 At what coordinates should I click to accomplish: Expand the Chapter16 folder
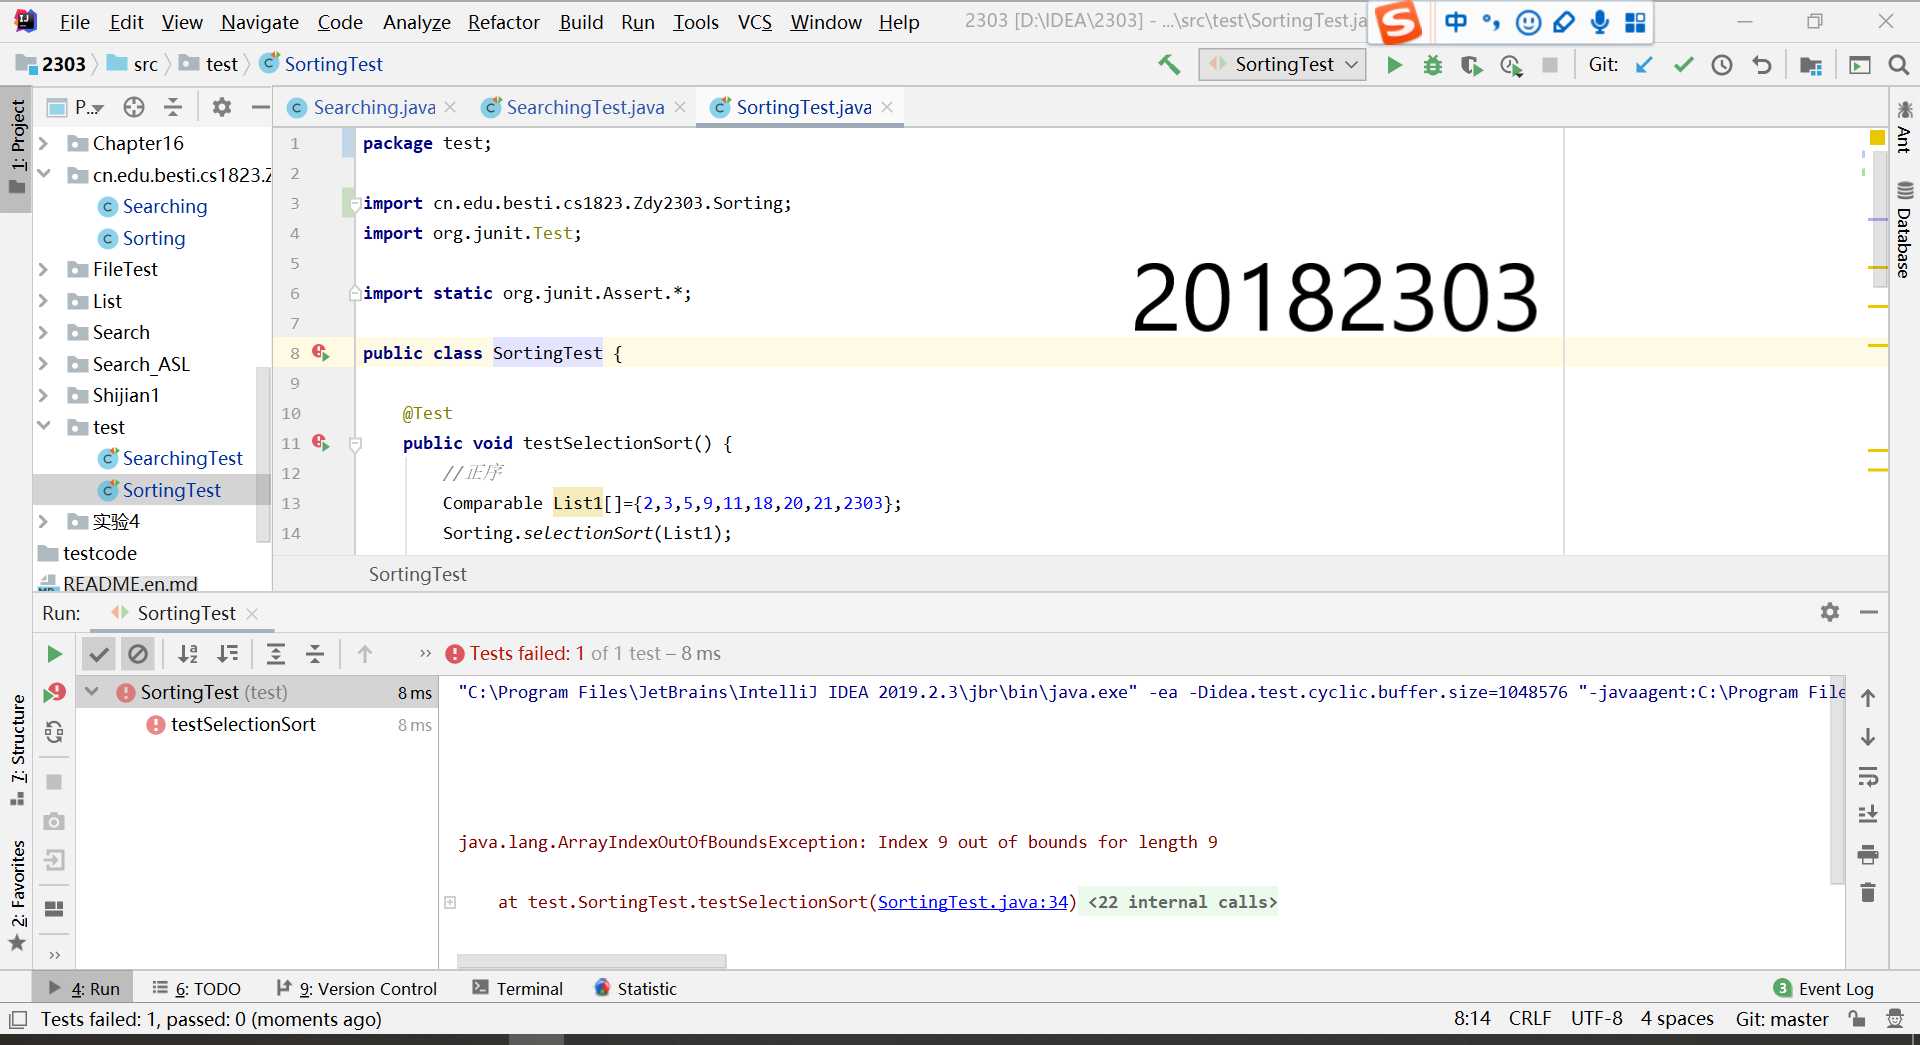click(x=43, y=144)
